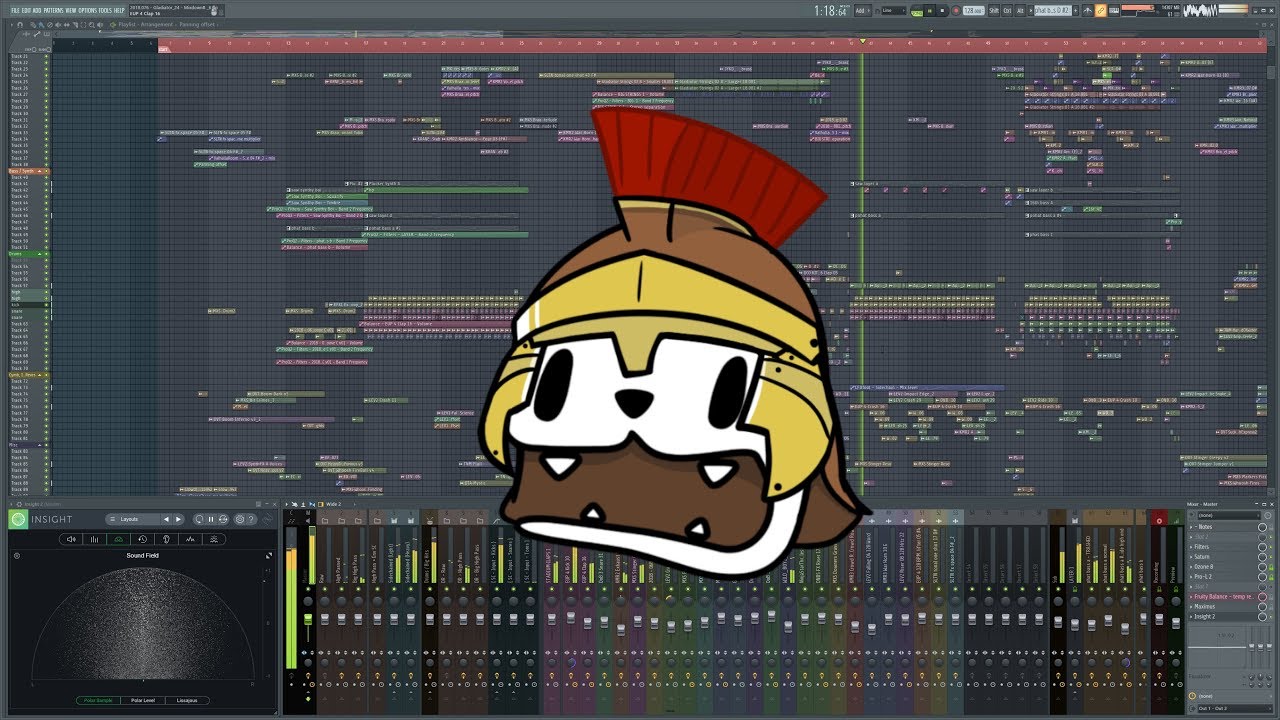Open Filters slot menu arrow
1280x720 pixels.
[1191, 547]
